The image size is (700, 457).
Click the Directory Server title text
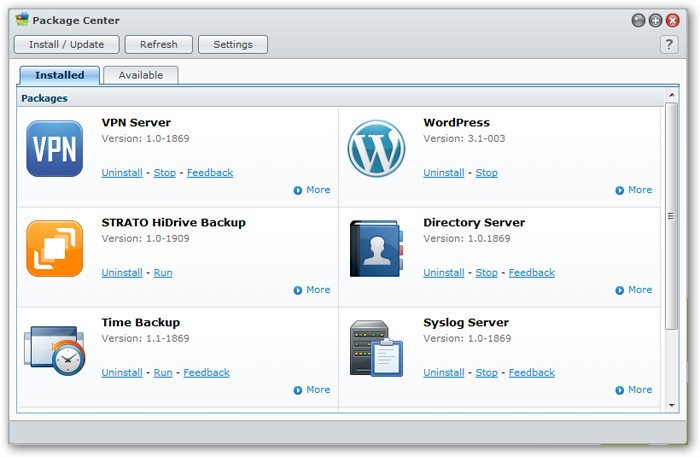[474, 223]
